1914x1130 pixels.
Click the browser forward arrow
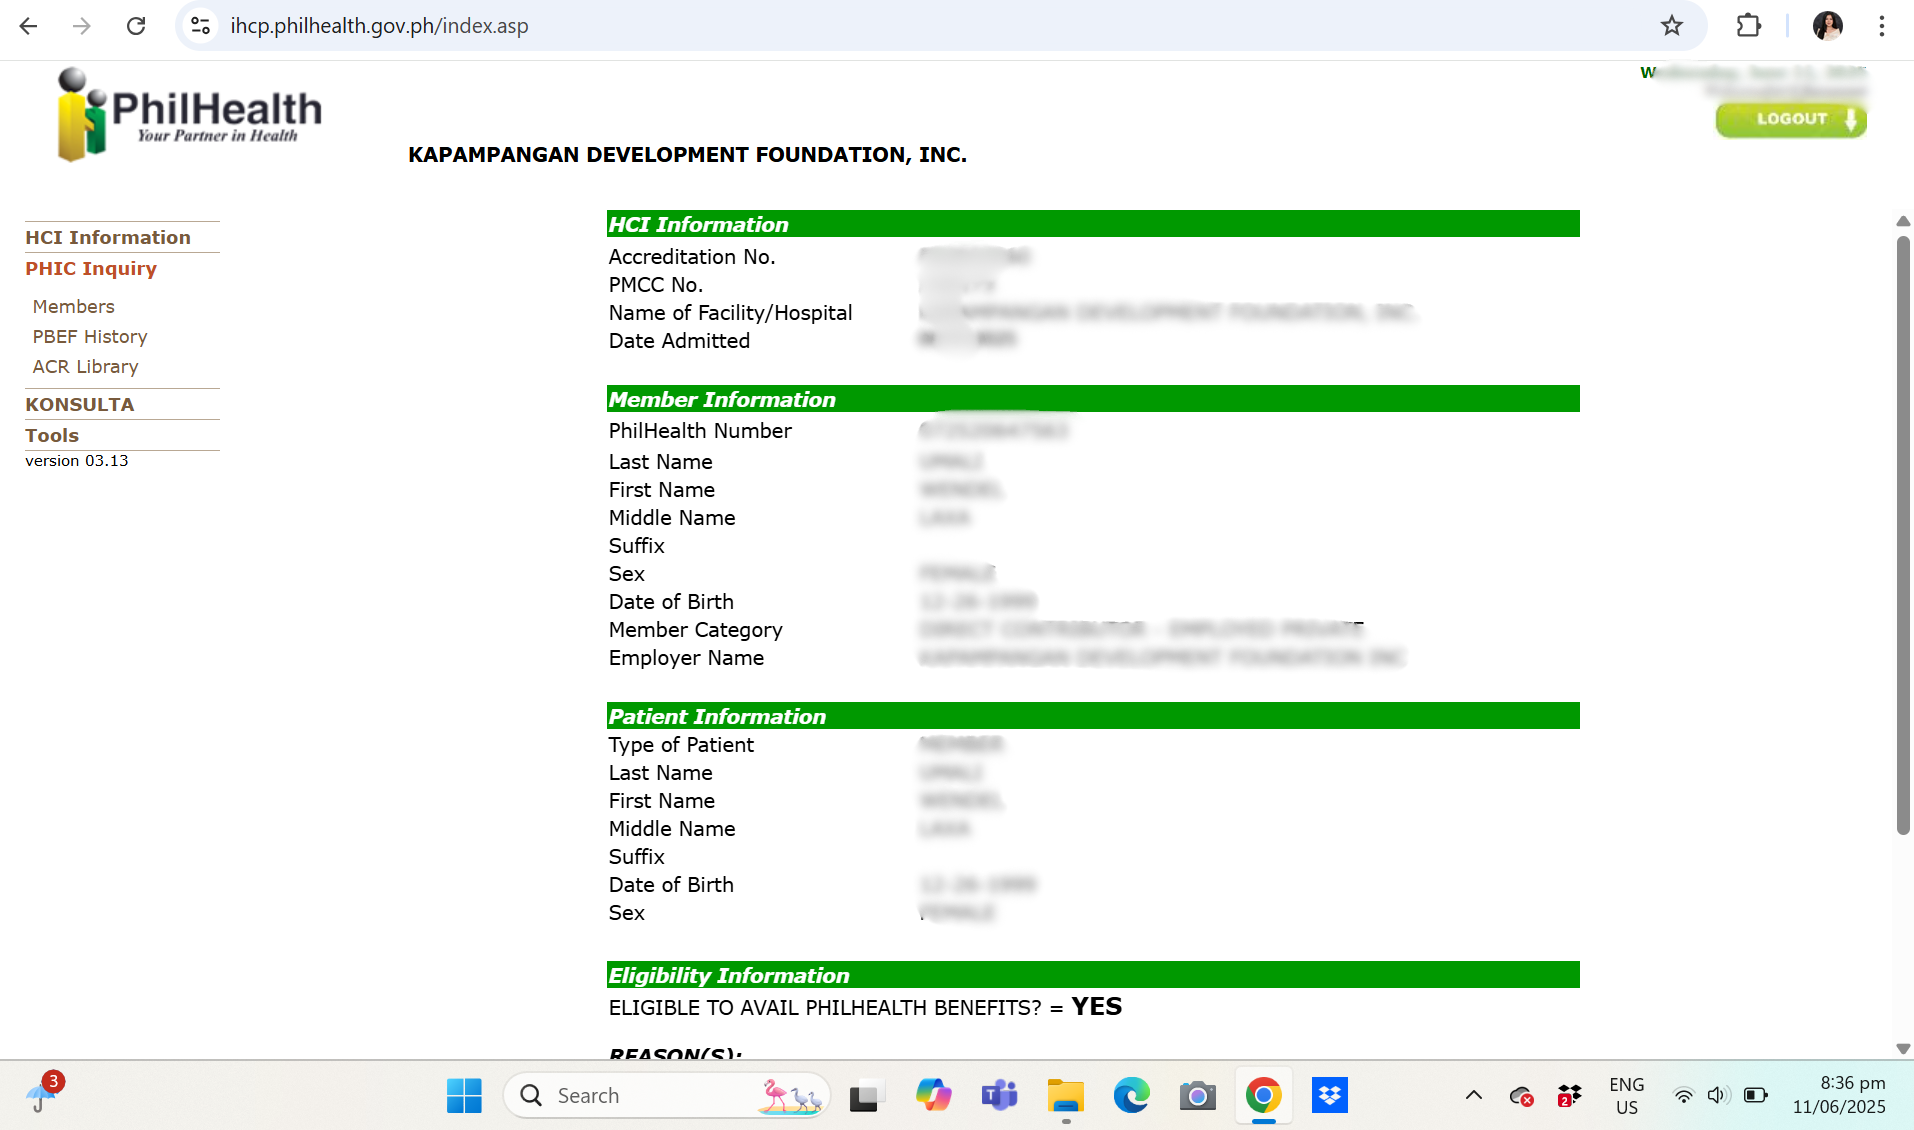(x=82, y=26)
